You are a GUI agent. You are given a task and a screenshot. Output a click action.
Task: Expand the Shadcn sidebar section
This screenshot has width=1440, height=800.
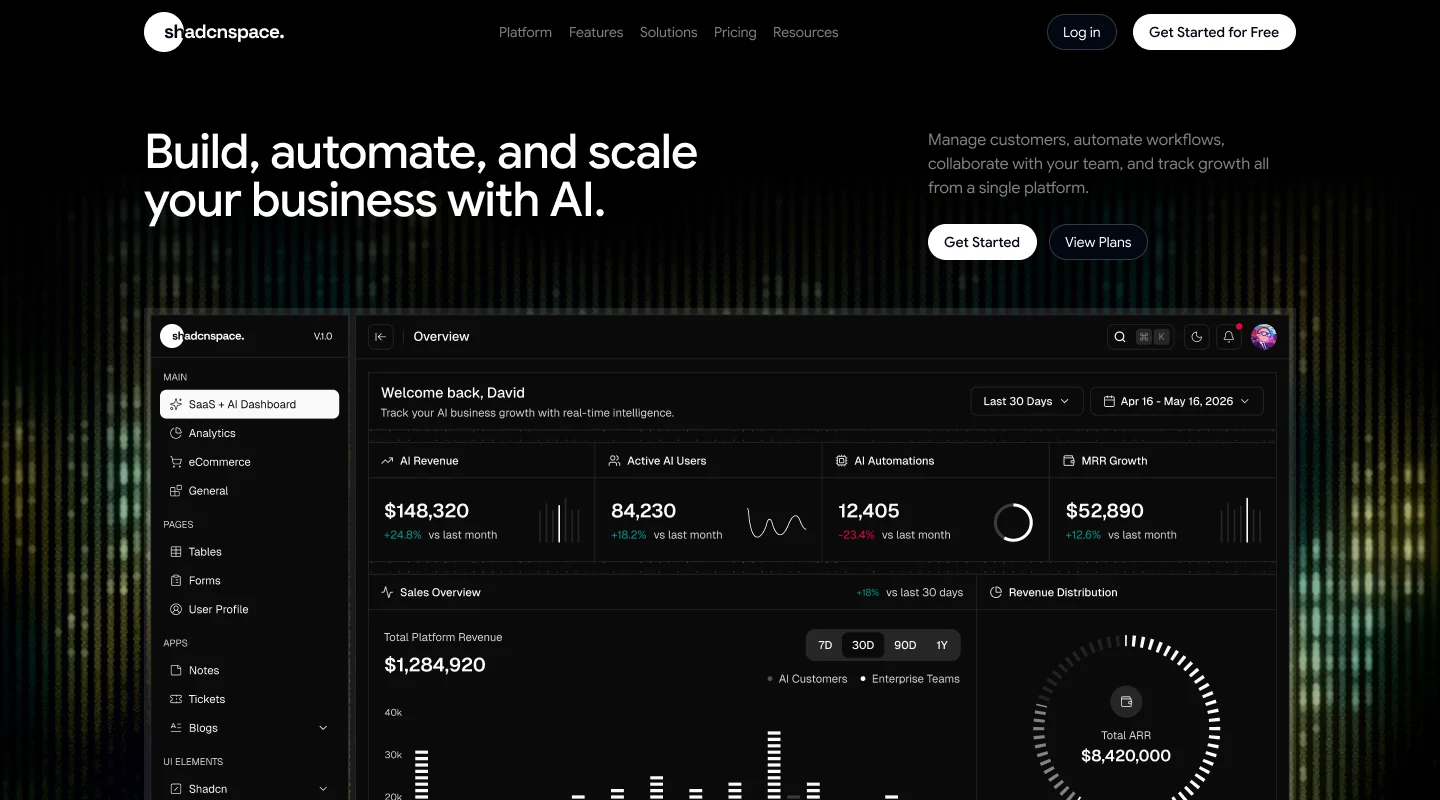point(250,789)
